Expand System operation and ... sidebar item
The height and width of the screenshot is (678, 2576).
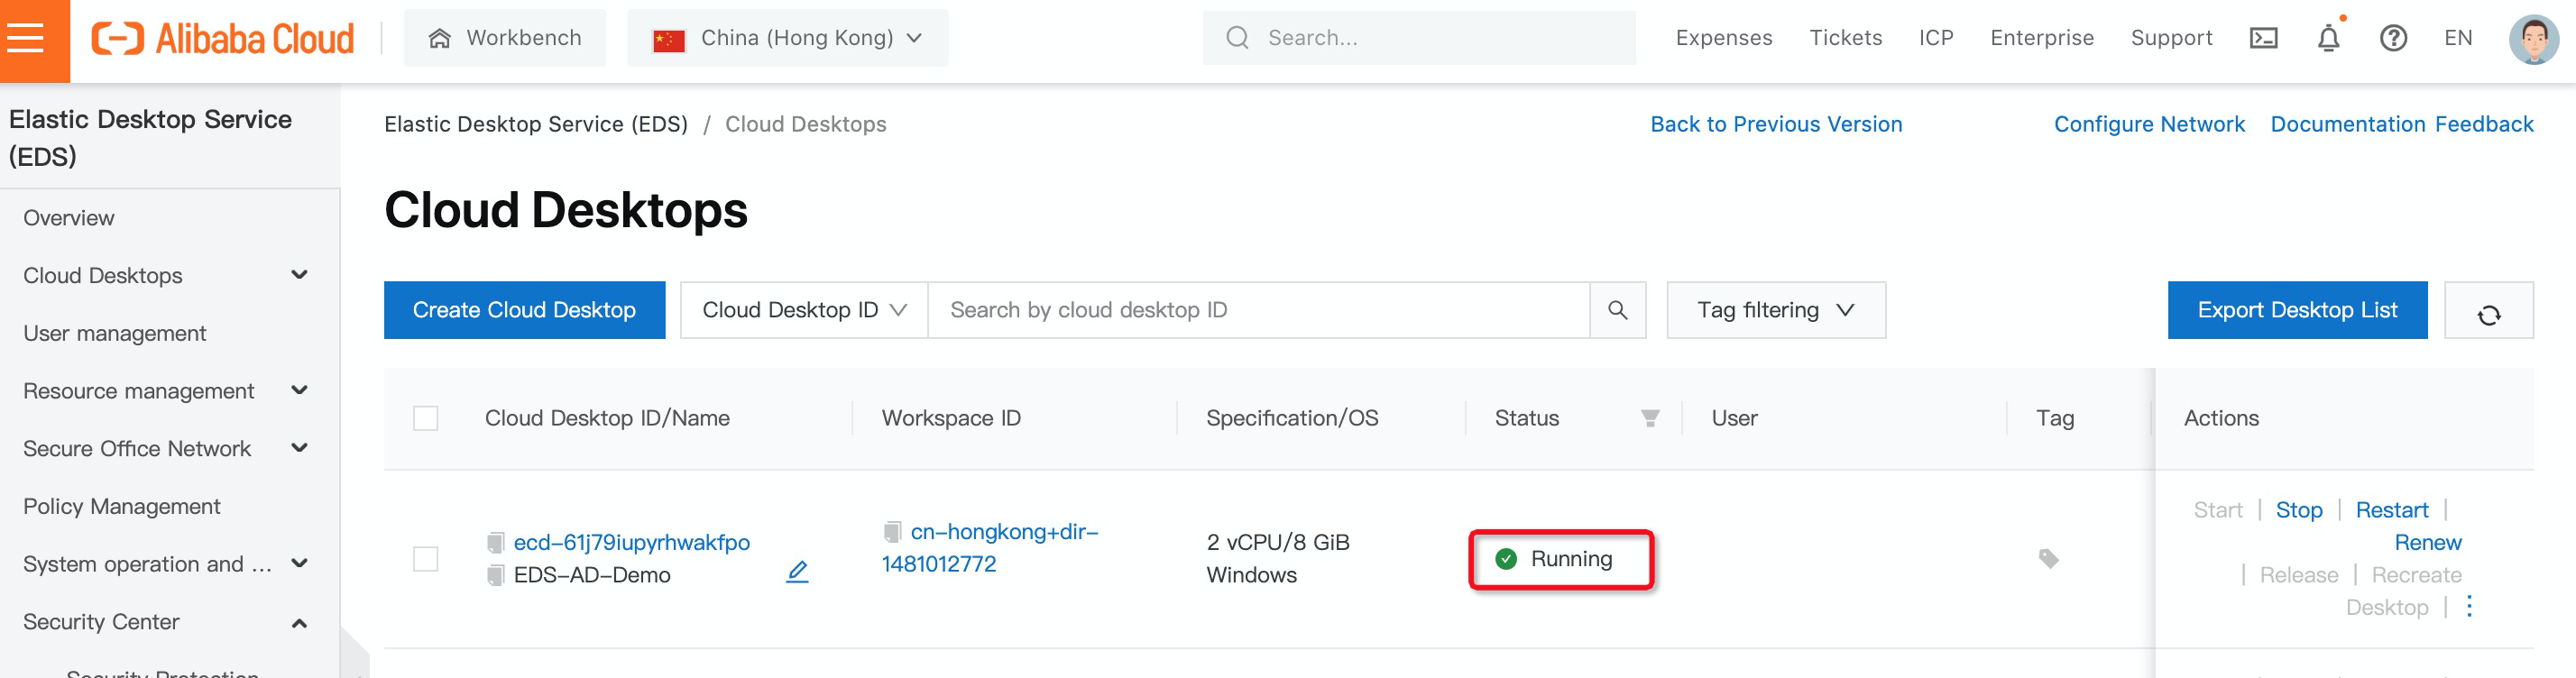299,563
